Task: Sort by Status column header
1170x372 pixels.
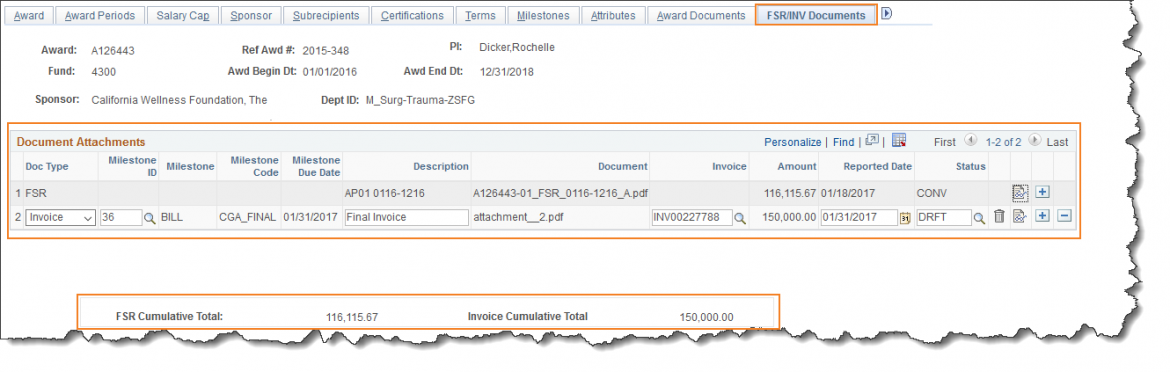Action: [970, 166]
